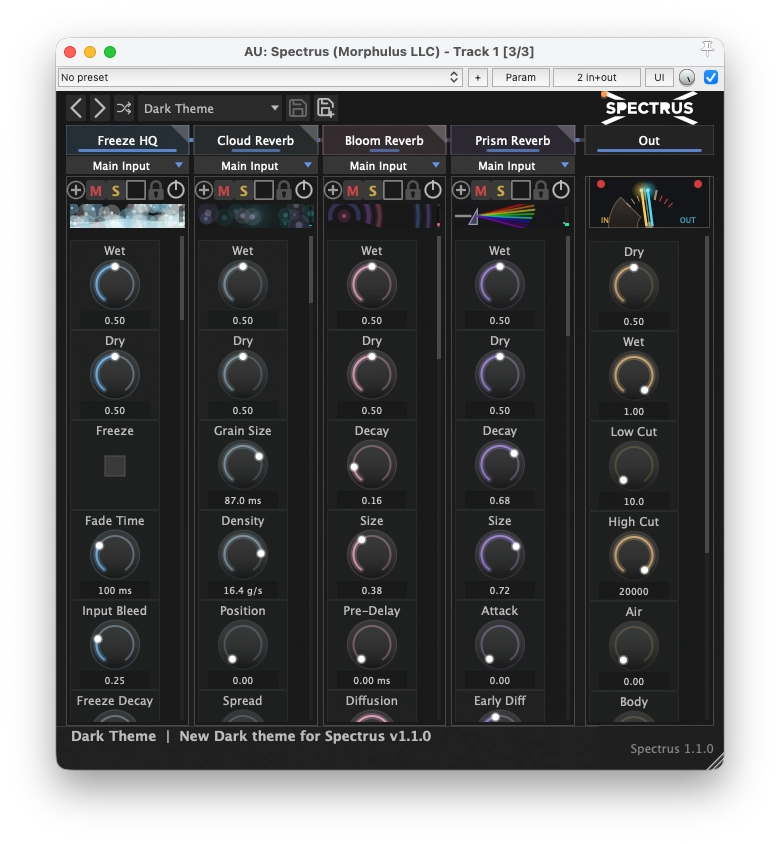Viewport: 780px width, 844px height.
Task: Click the Out module High Cut knob
Action: 634,555
